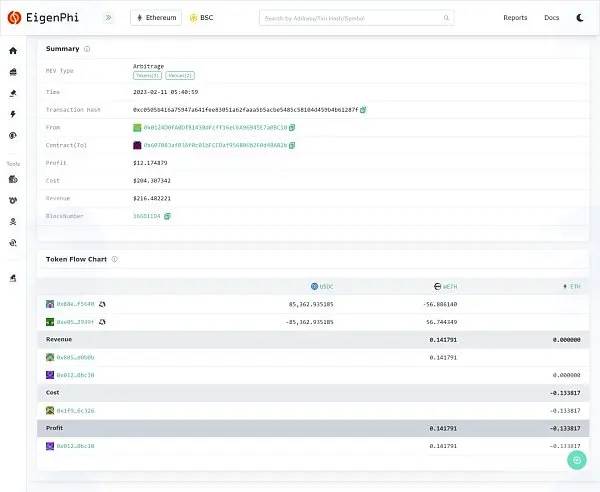Copy the Contract(To) address
Image resolution: width=600 pixels, height=492 pixels.
292,145
